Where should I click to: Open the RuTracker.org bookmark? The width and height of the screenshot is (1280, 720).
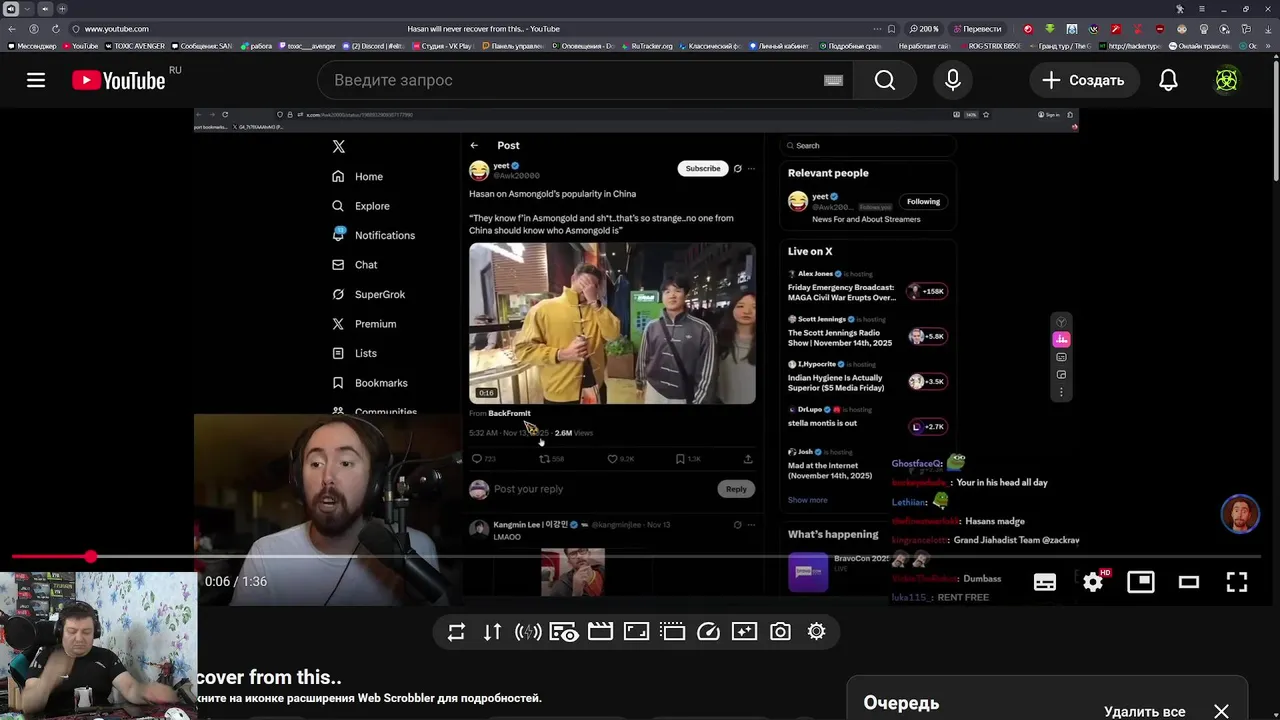pos(647,46)
